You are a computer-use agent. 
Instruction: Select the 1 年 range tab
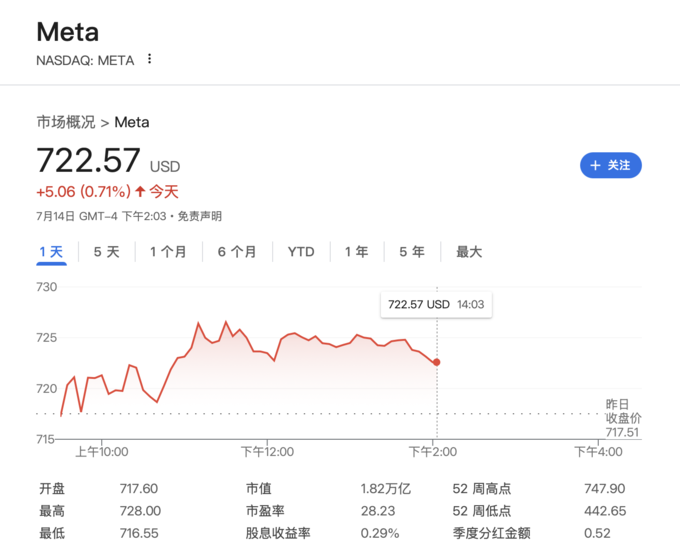coord(357,252)
